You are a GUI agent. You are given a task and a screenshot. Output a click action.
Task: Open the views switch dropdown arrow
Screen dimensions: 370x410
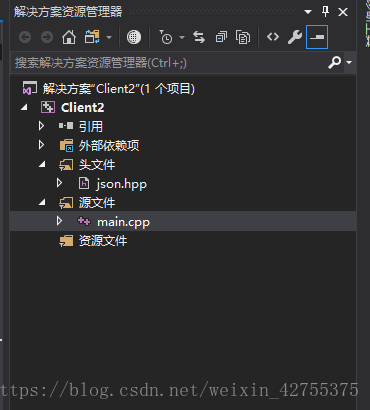pyautogui.click(x=109, y=37)
